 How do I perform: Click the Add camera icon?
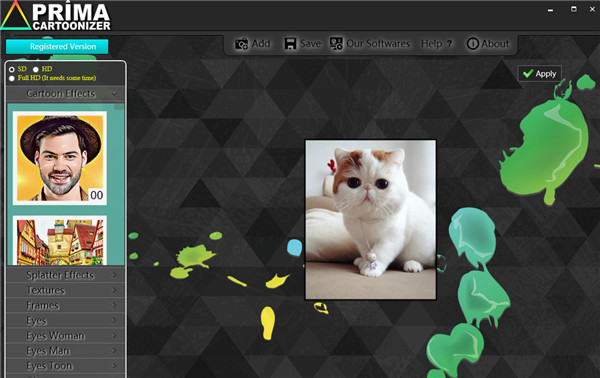point(241,44)
